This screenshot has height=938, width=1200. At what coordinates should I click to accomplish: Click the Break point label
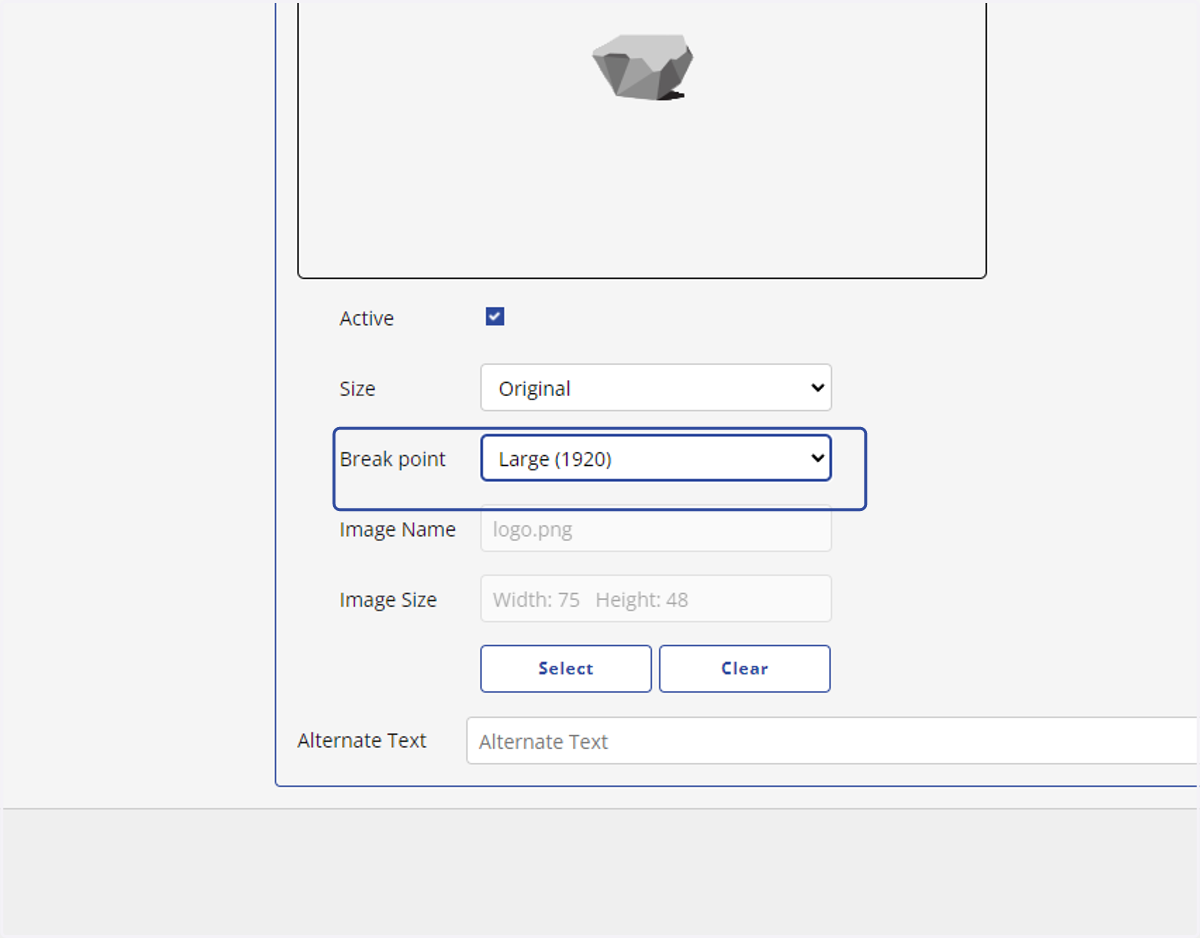pyautogui.click(x=393, y=459)
